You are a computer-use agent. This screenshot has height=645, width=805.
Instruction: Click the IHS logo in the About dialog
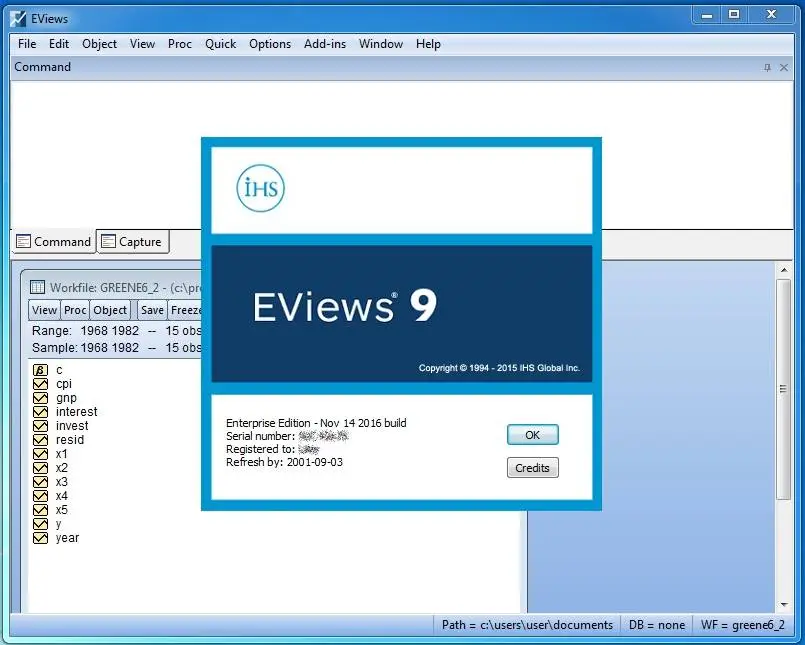point(260,188)
